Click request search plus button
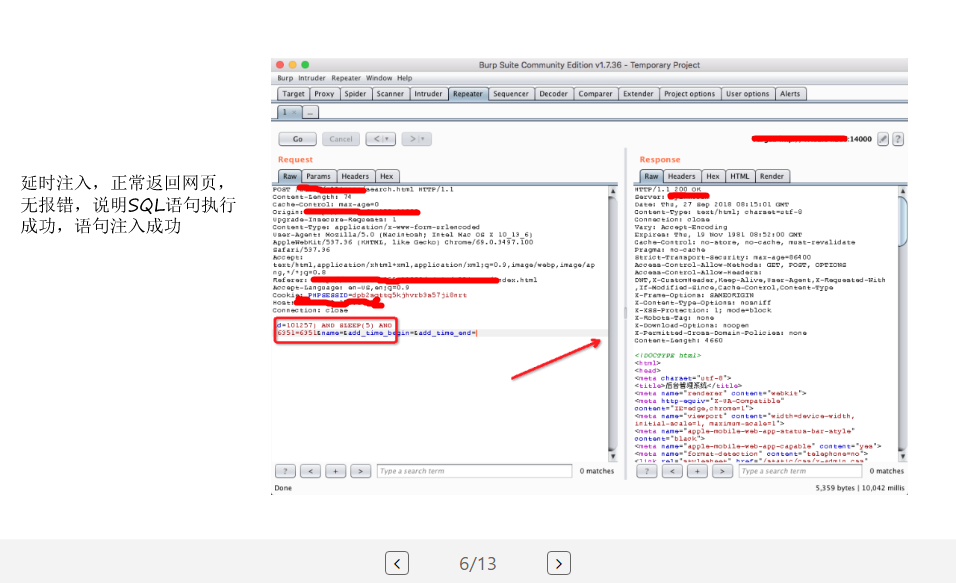The image size is (956, 583). click(x=335, y=471)
